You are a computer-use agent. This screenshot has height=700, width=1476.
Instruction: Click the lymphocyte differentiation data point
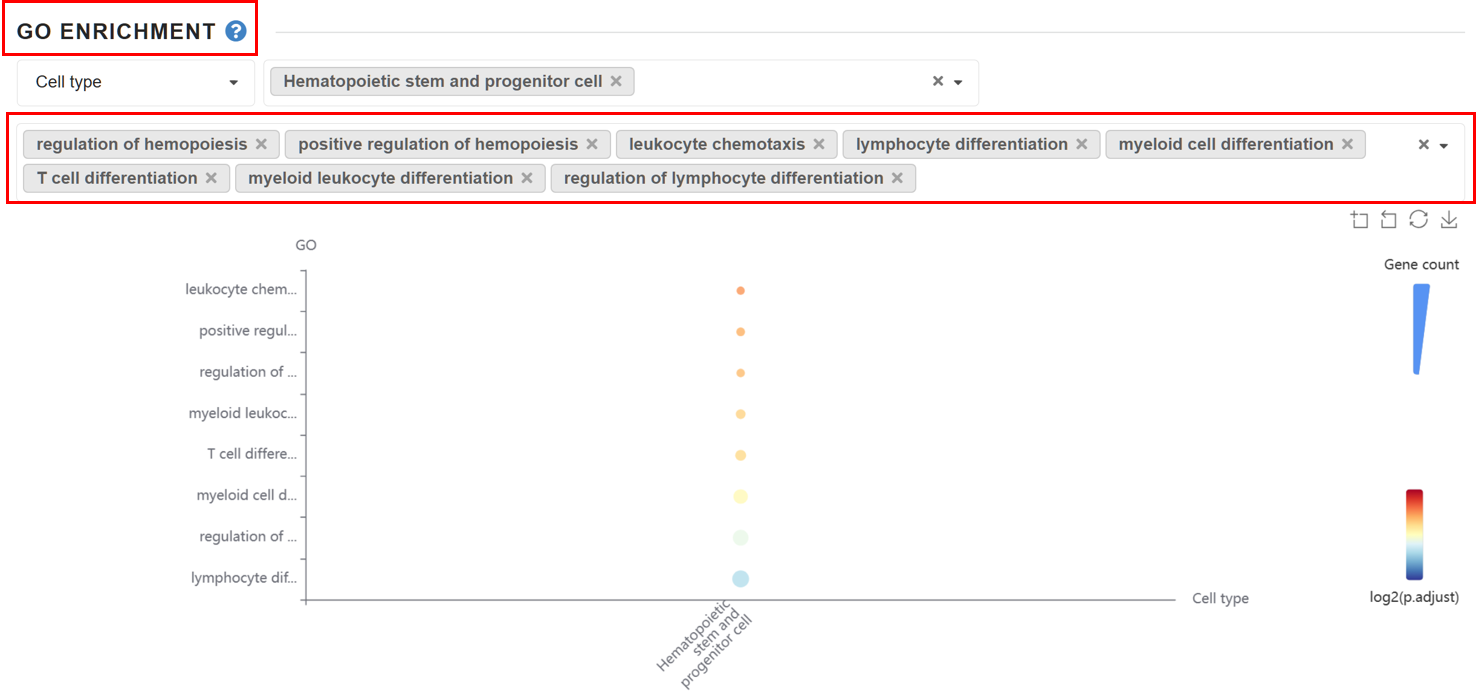[740, 578]
